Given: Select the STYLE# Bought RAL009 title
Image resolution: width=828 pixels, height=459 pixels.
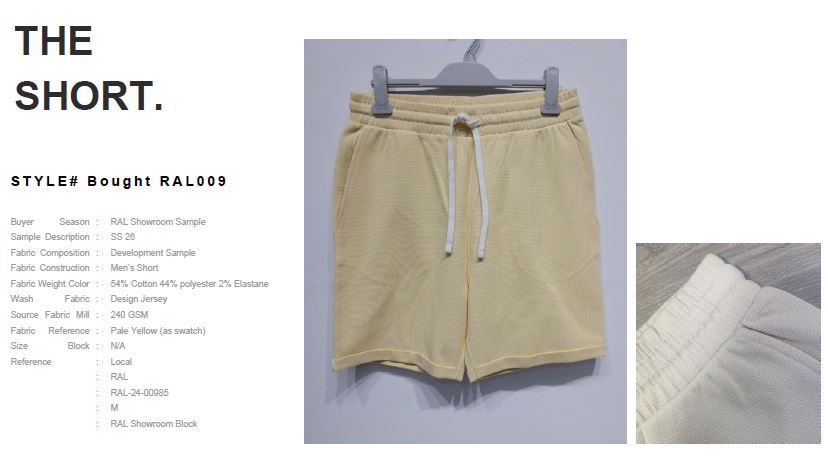Looking at the screenshot, I should click(x=119, y=181).
